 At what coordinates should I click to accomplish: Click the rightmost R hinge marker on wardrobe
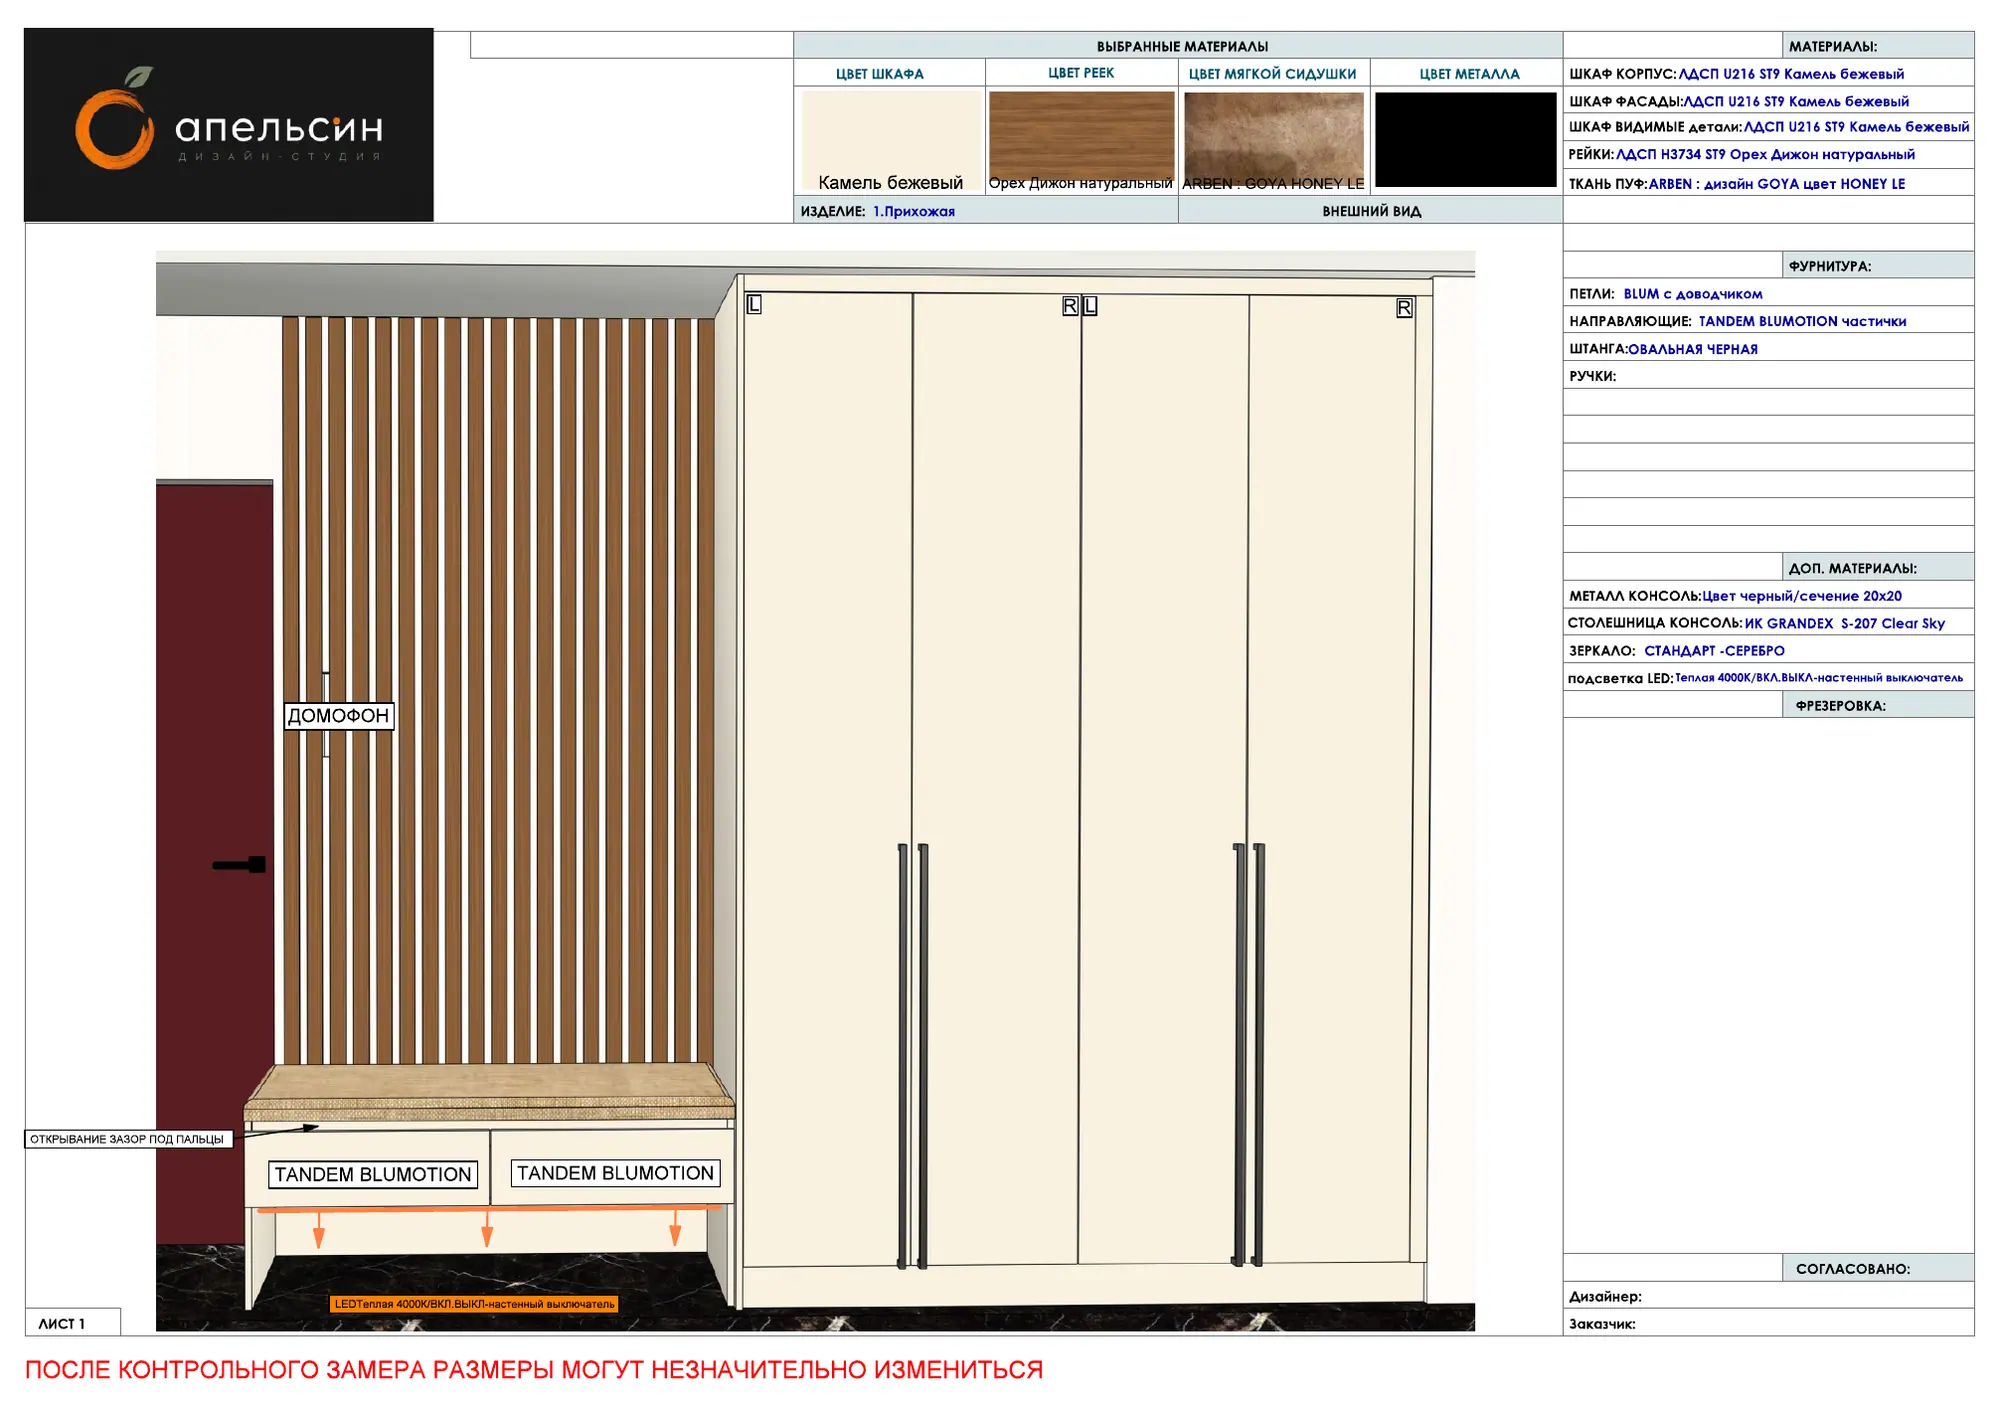coord(1404,308)
